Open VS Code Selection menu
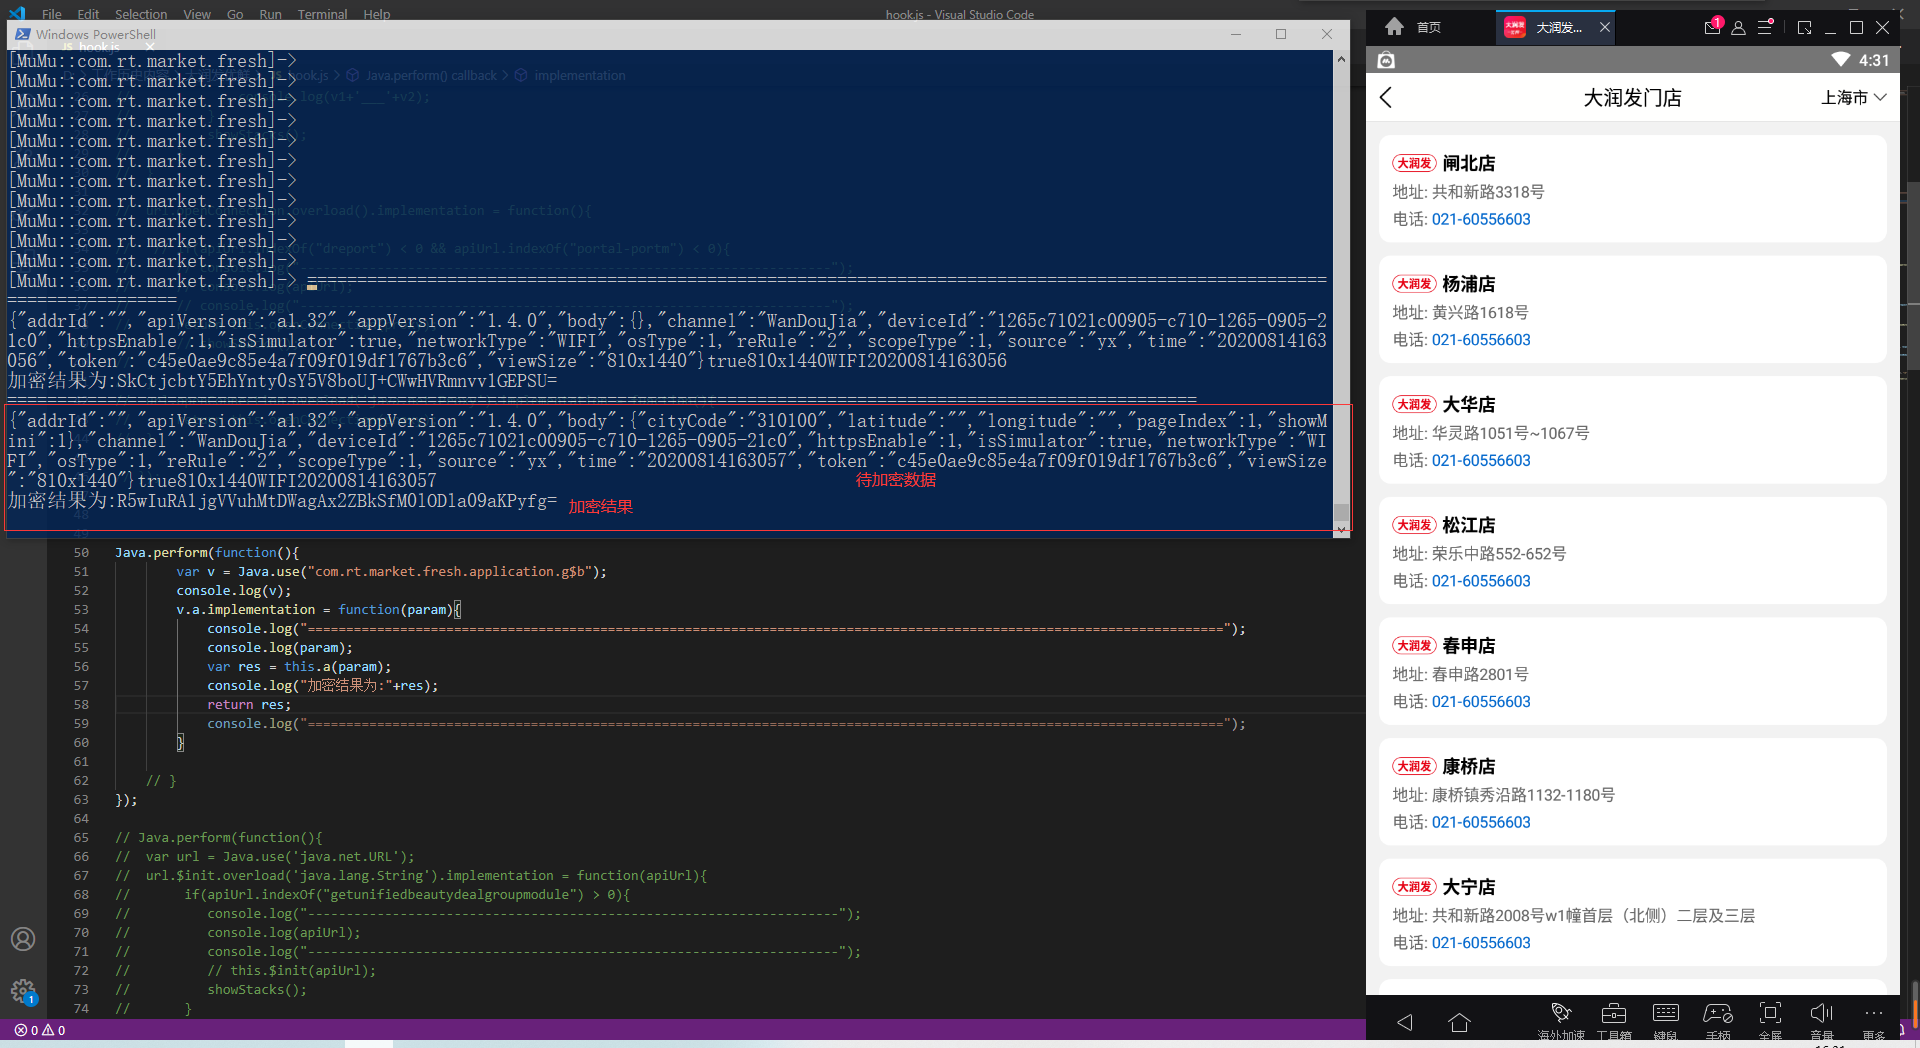 [x=141, y=14]
